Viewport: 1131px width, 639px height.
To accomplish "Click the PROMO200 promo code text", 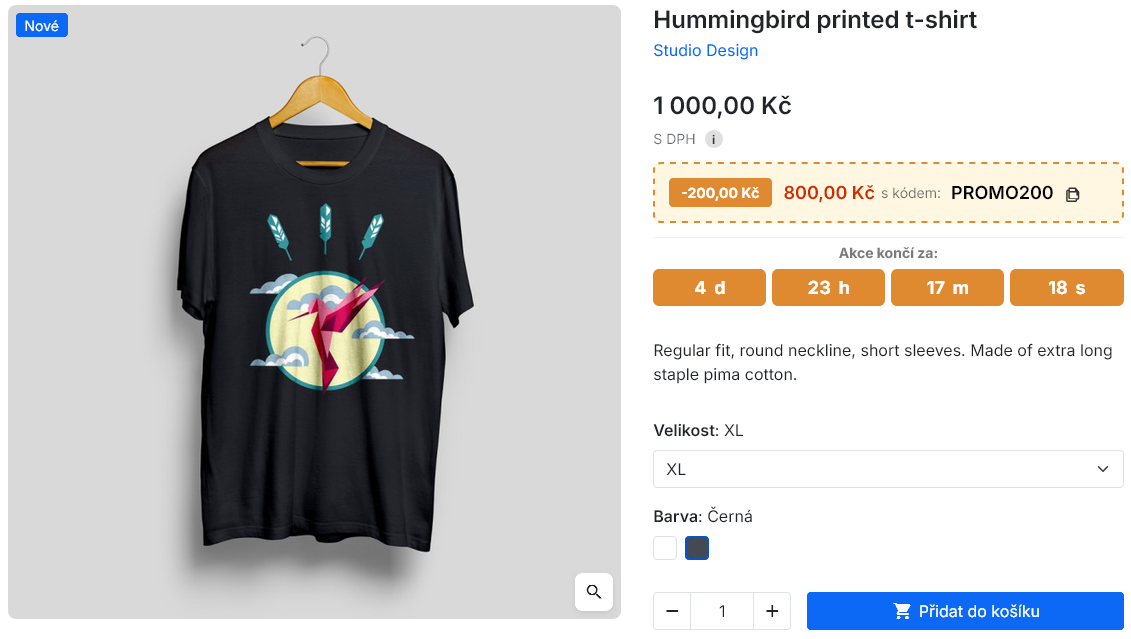I will 1002,193.
